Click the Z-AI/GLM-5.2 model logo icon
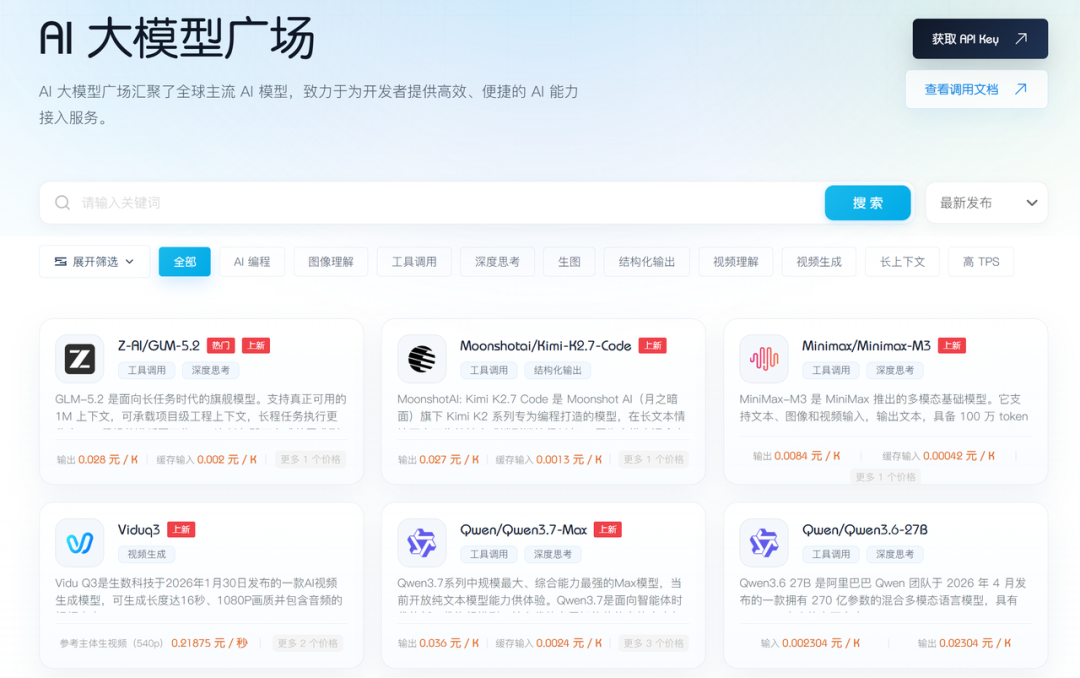1080x678 pixels. (x=80, y=359)
